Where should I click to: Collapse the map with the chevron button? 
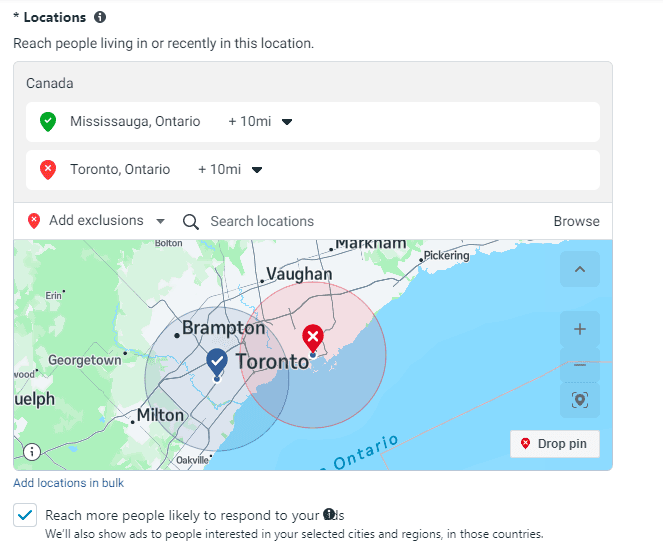click(580, 269)
